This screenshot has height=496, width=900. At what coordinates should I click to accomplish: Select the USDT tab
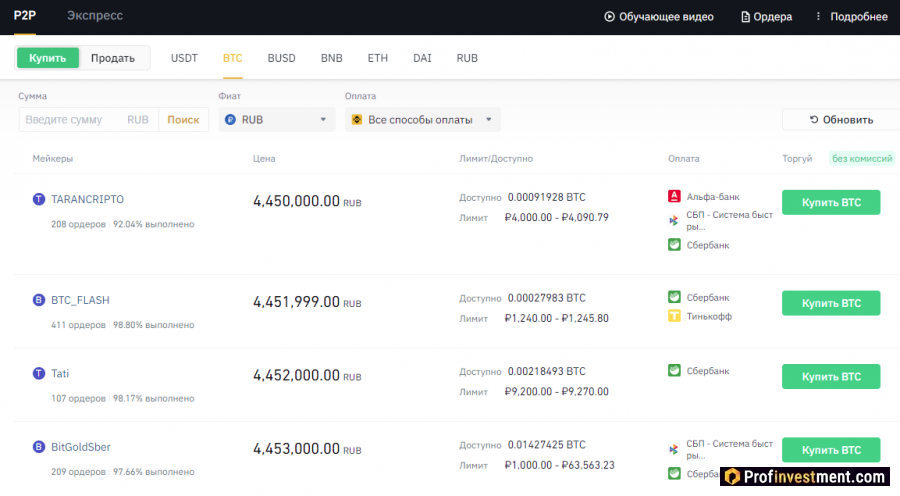pyautogui.click(x=184, y=58)
